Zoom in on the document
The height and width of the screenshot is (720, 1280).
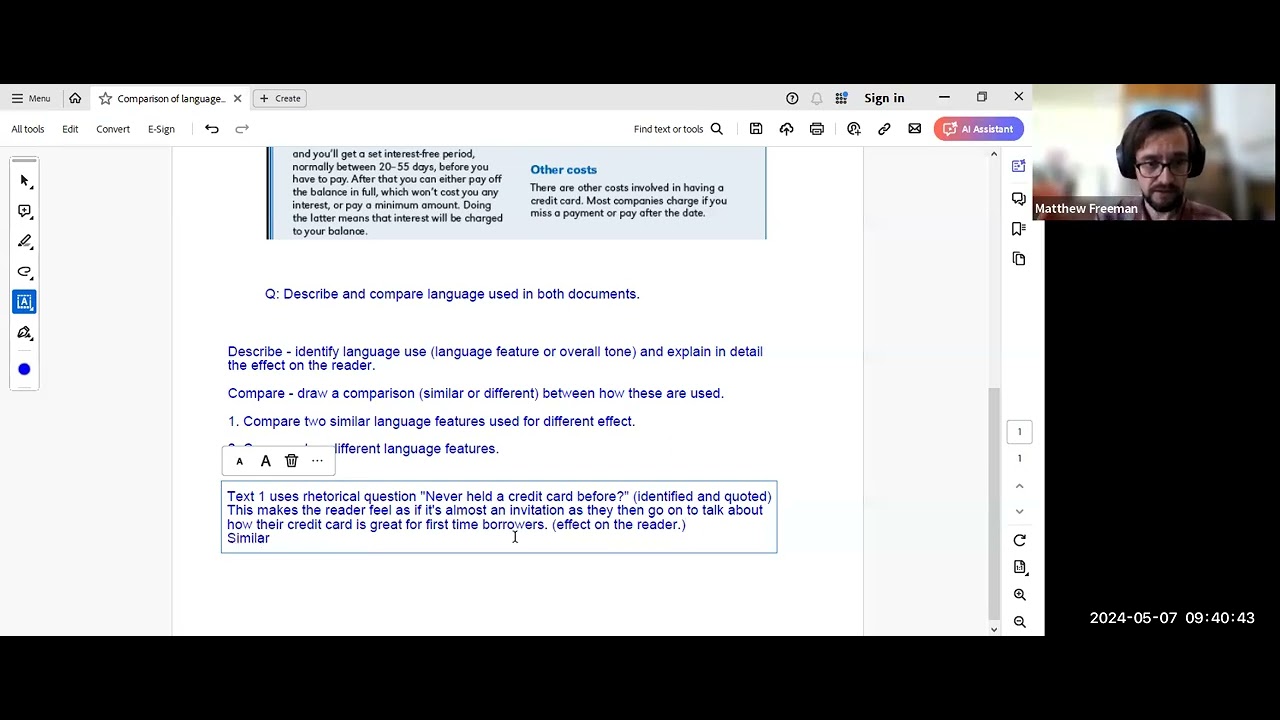pyautogui.click(x=1020, y=595)
